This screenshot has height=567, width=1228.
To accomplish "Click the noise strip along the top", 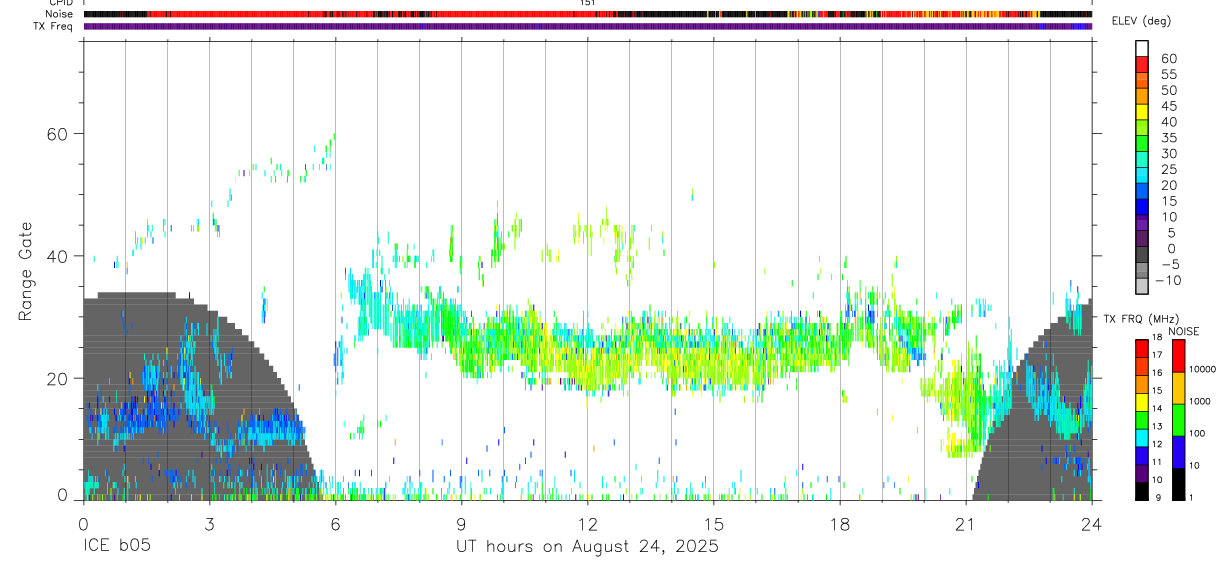I will [x=587, y=14].
